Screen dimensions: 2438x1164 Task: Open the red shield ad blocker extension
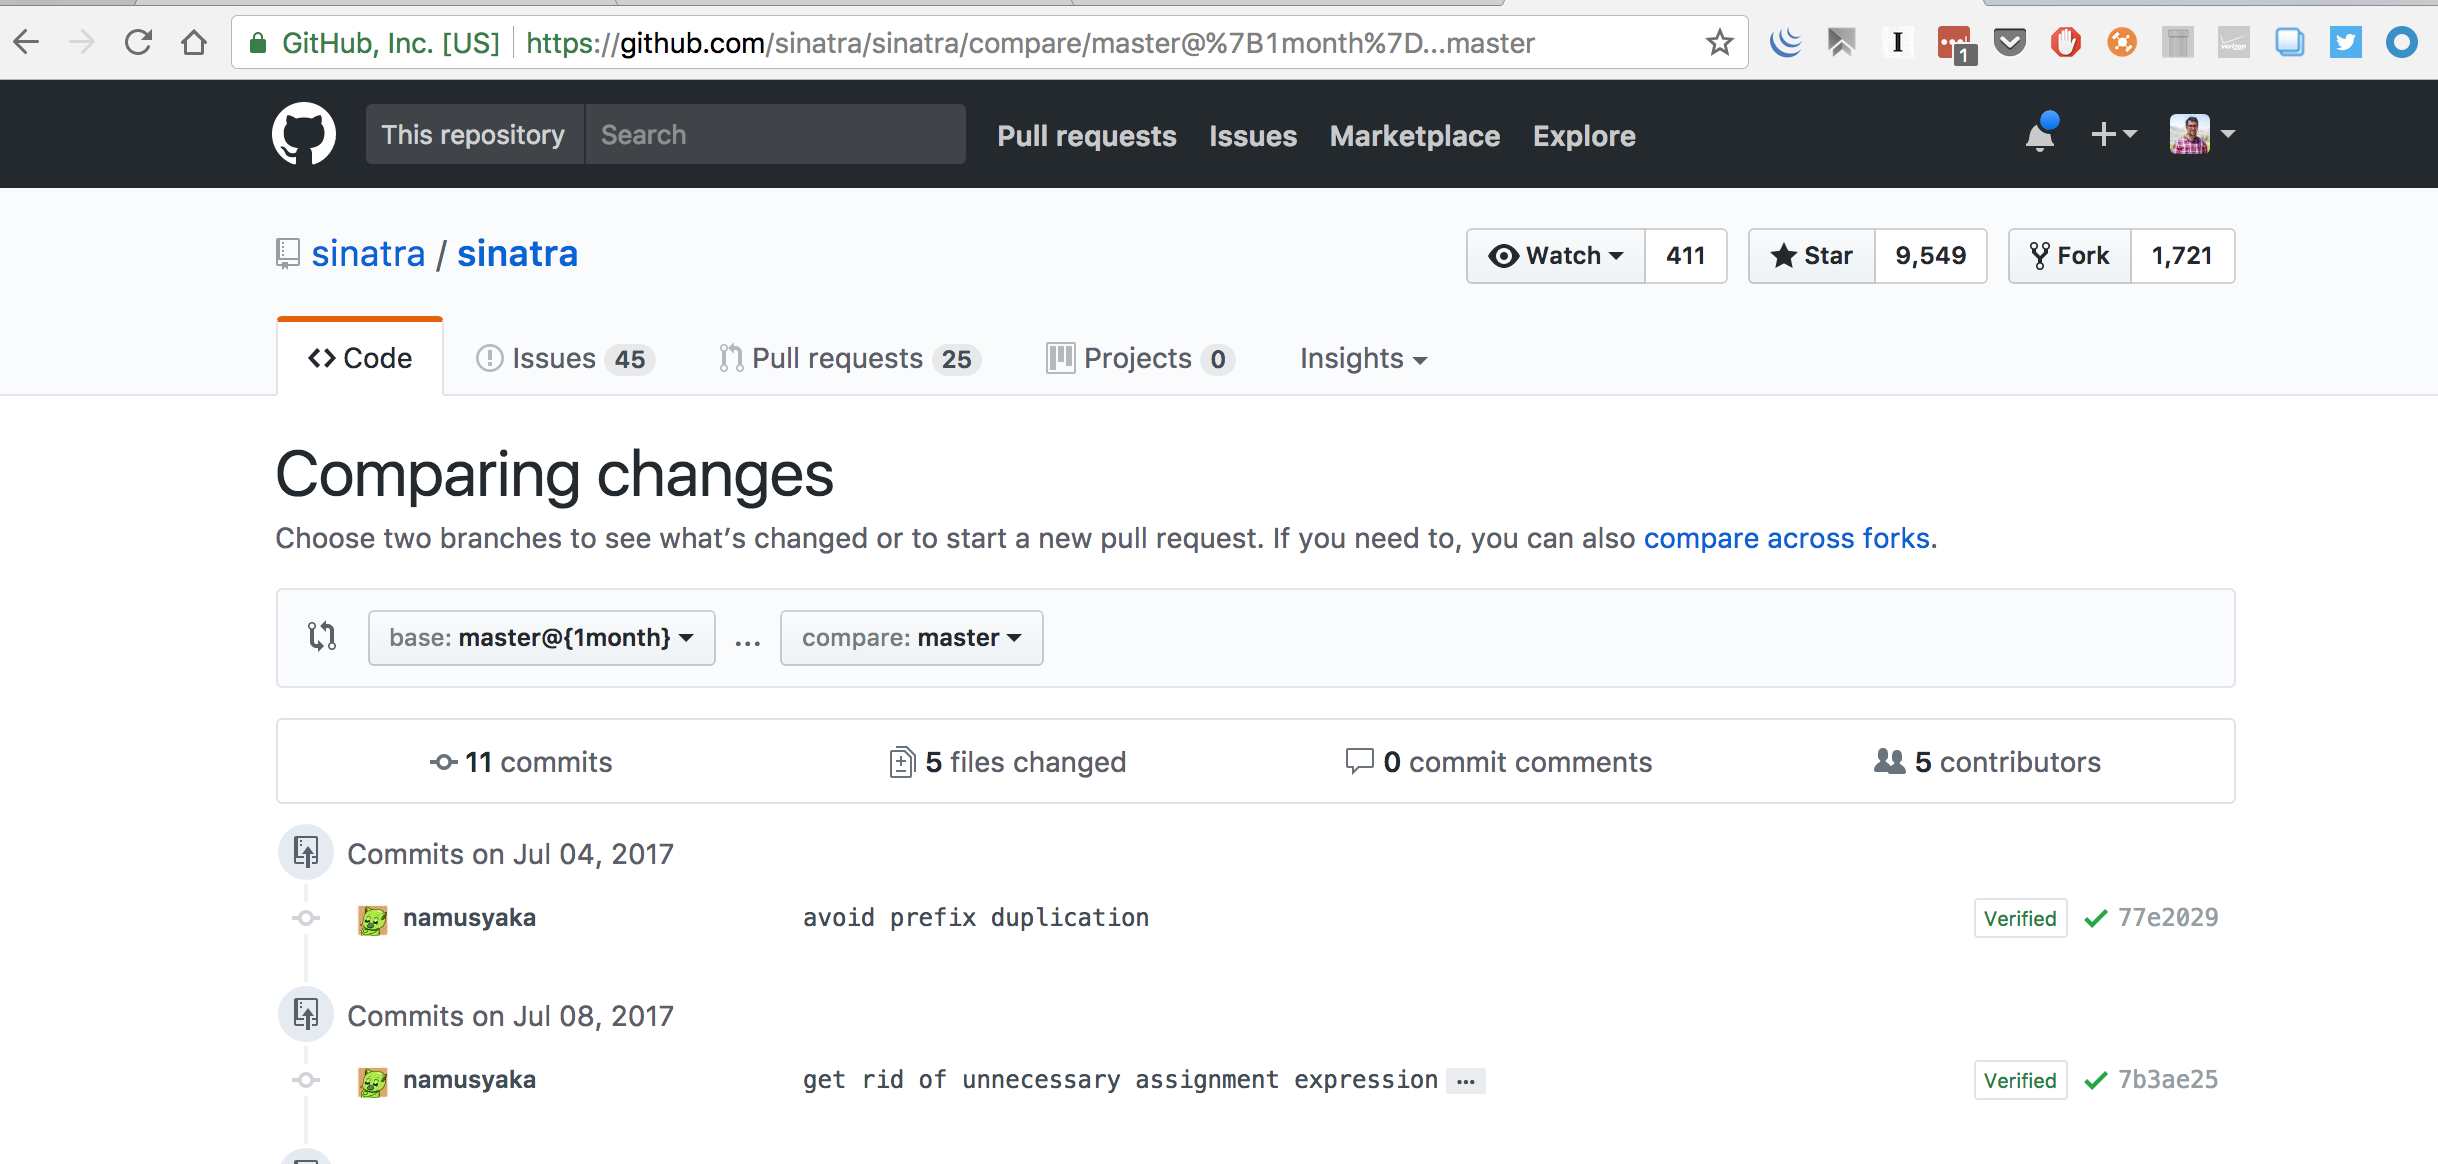coord(2065,42)
